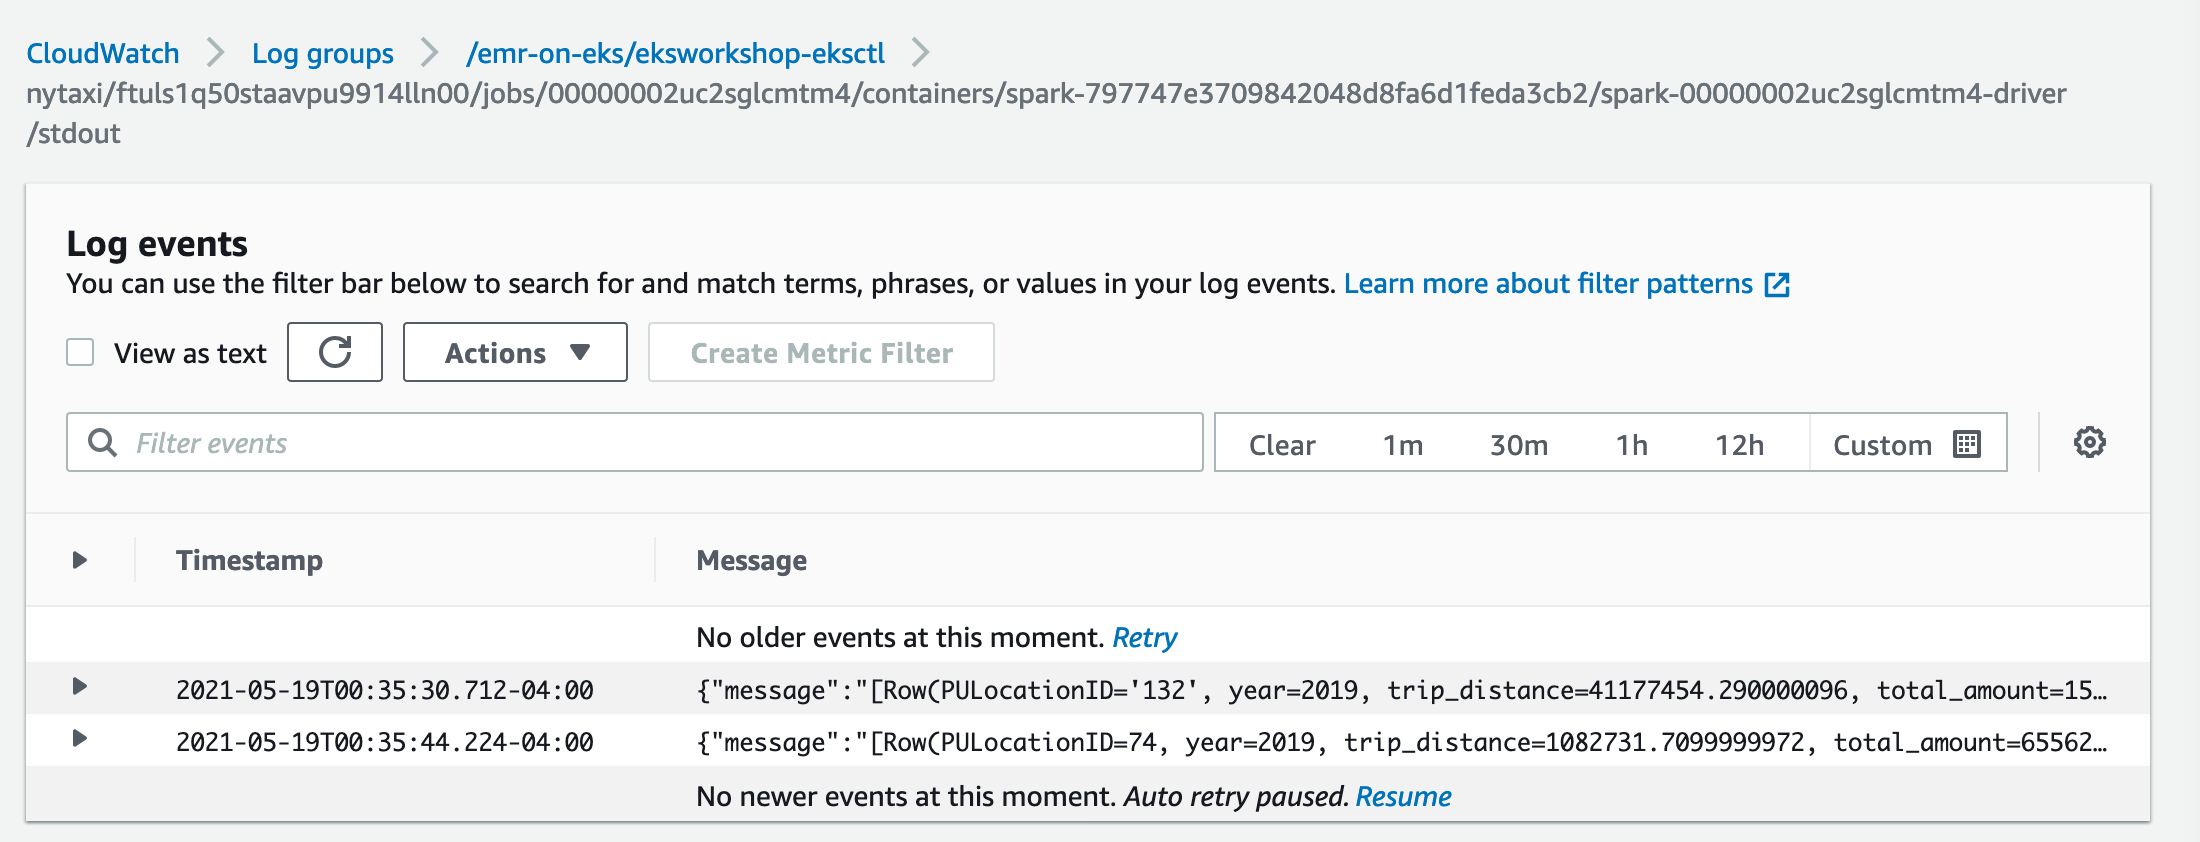The image size is (2200, 842).
Task: Expand the 00:35:44.224 log event row
Action: (80, 739)
